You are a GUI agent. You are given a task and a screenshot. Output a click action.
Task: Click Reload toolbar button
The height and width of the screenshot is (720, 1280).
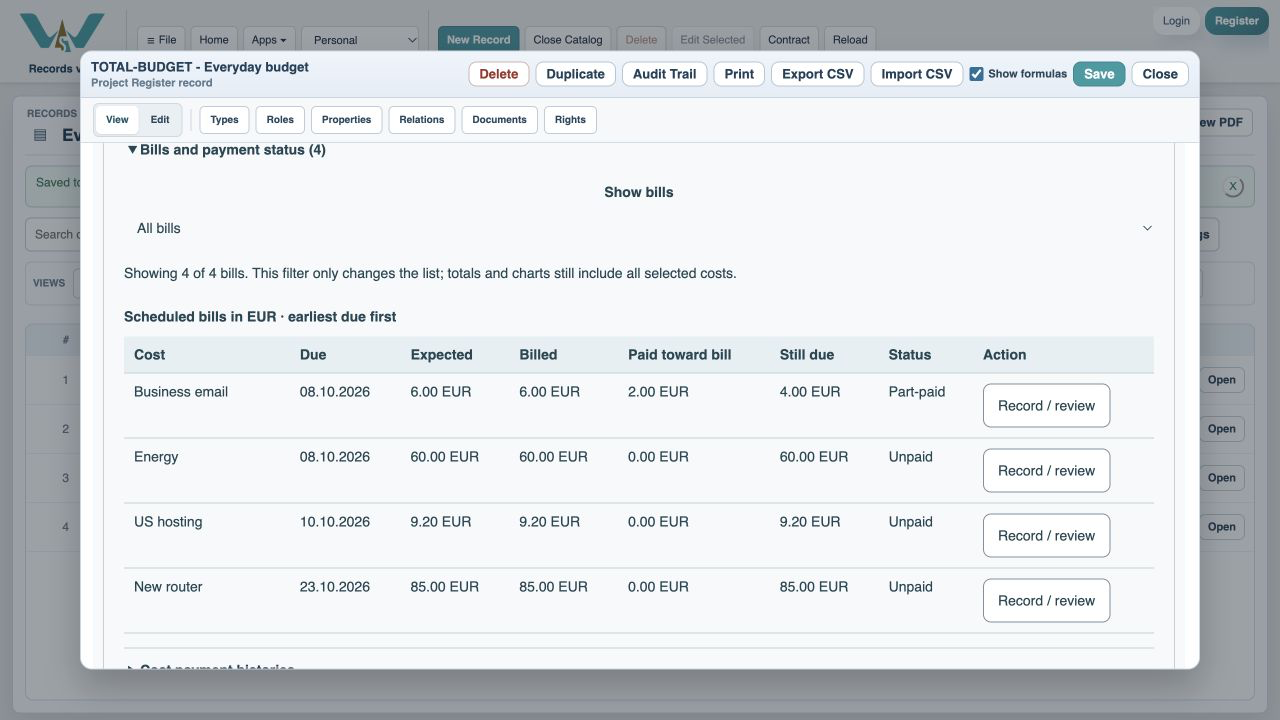point(850,40)
